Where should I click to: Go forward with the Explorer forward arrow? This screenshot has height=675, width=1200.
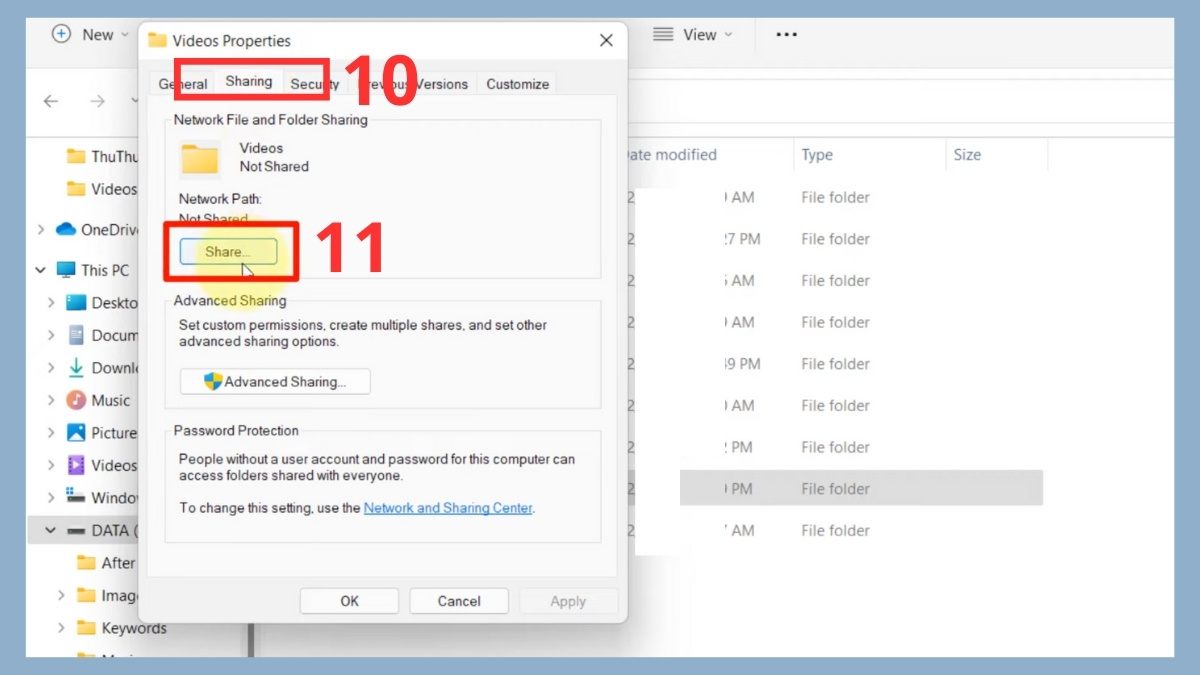coord(97,101)
